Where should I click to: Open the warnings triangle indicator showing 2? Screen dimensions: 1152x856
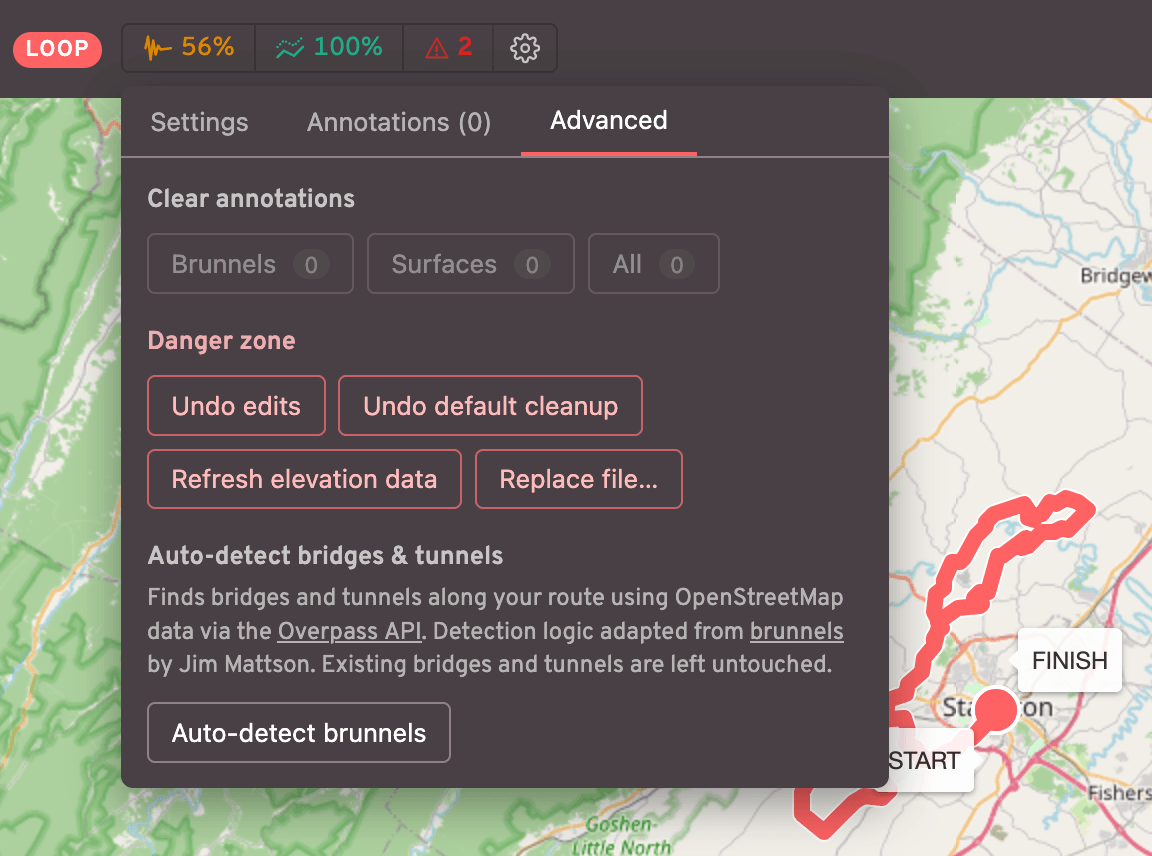448,48
